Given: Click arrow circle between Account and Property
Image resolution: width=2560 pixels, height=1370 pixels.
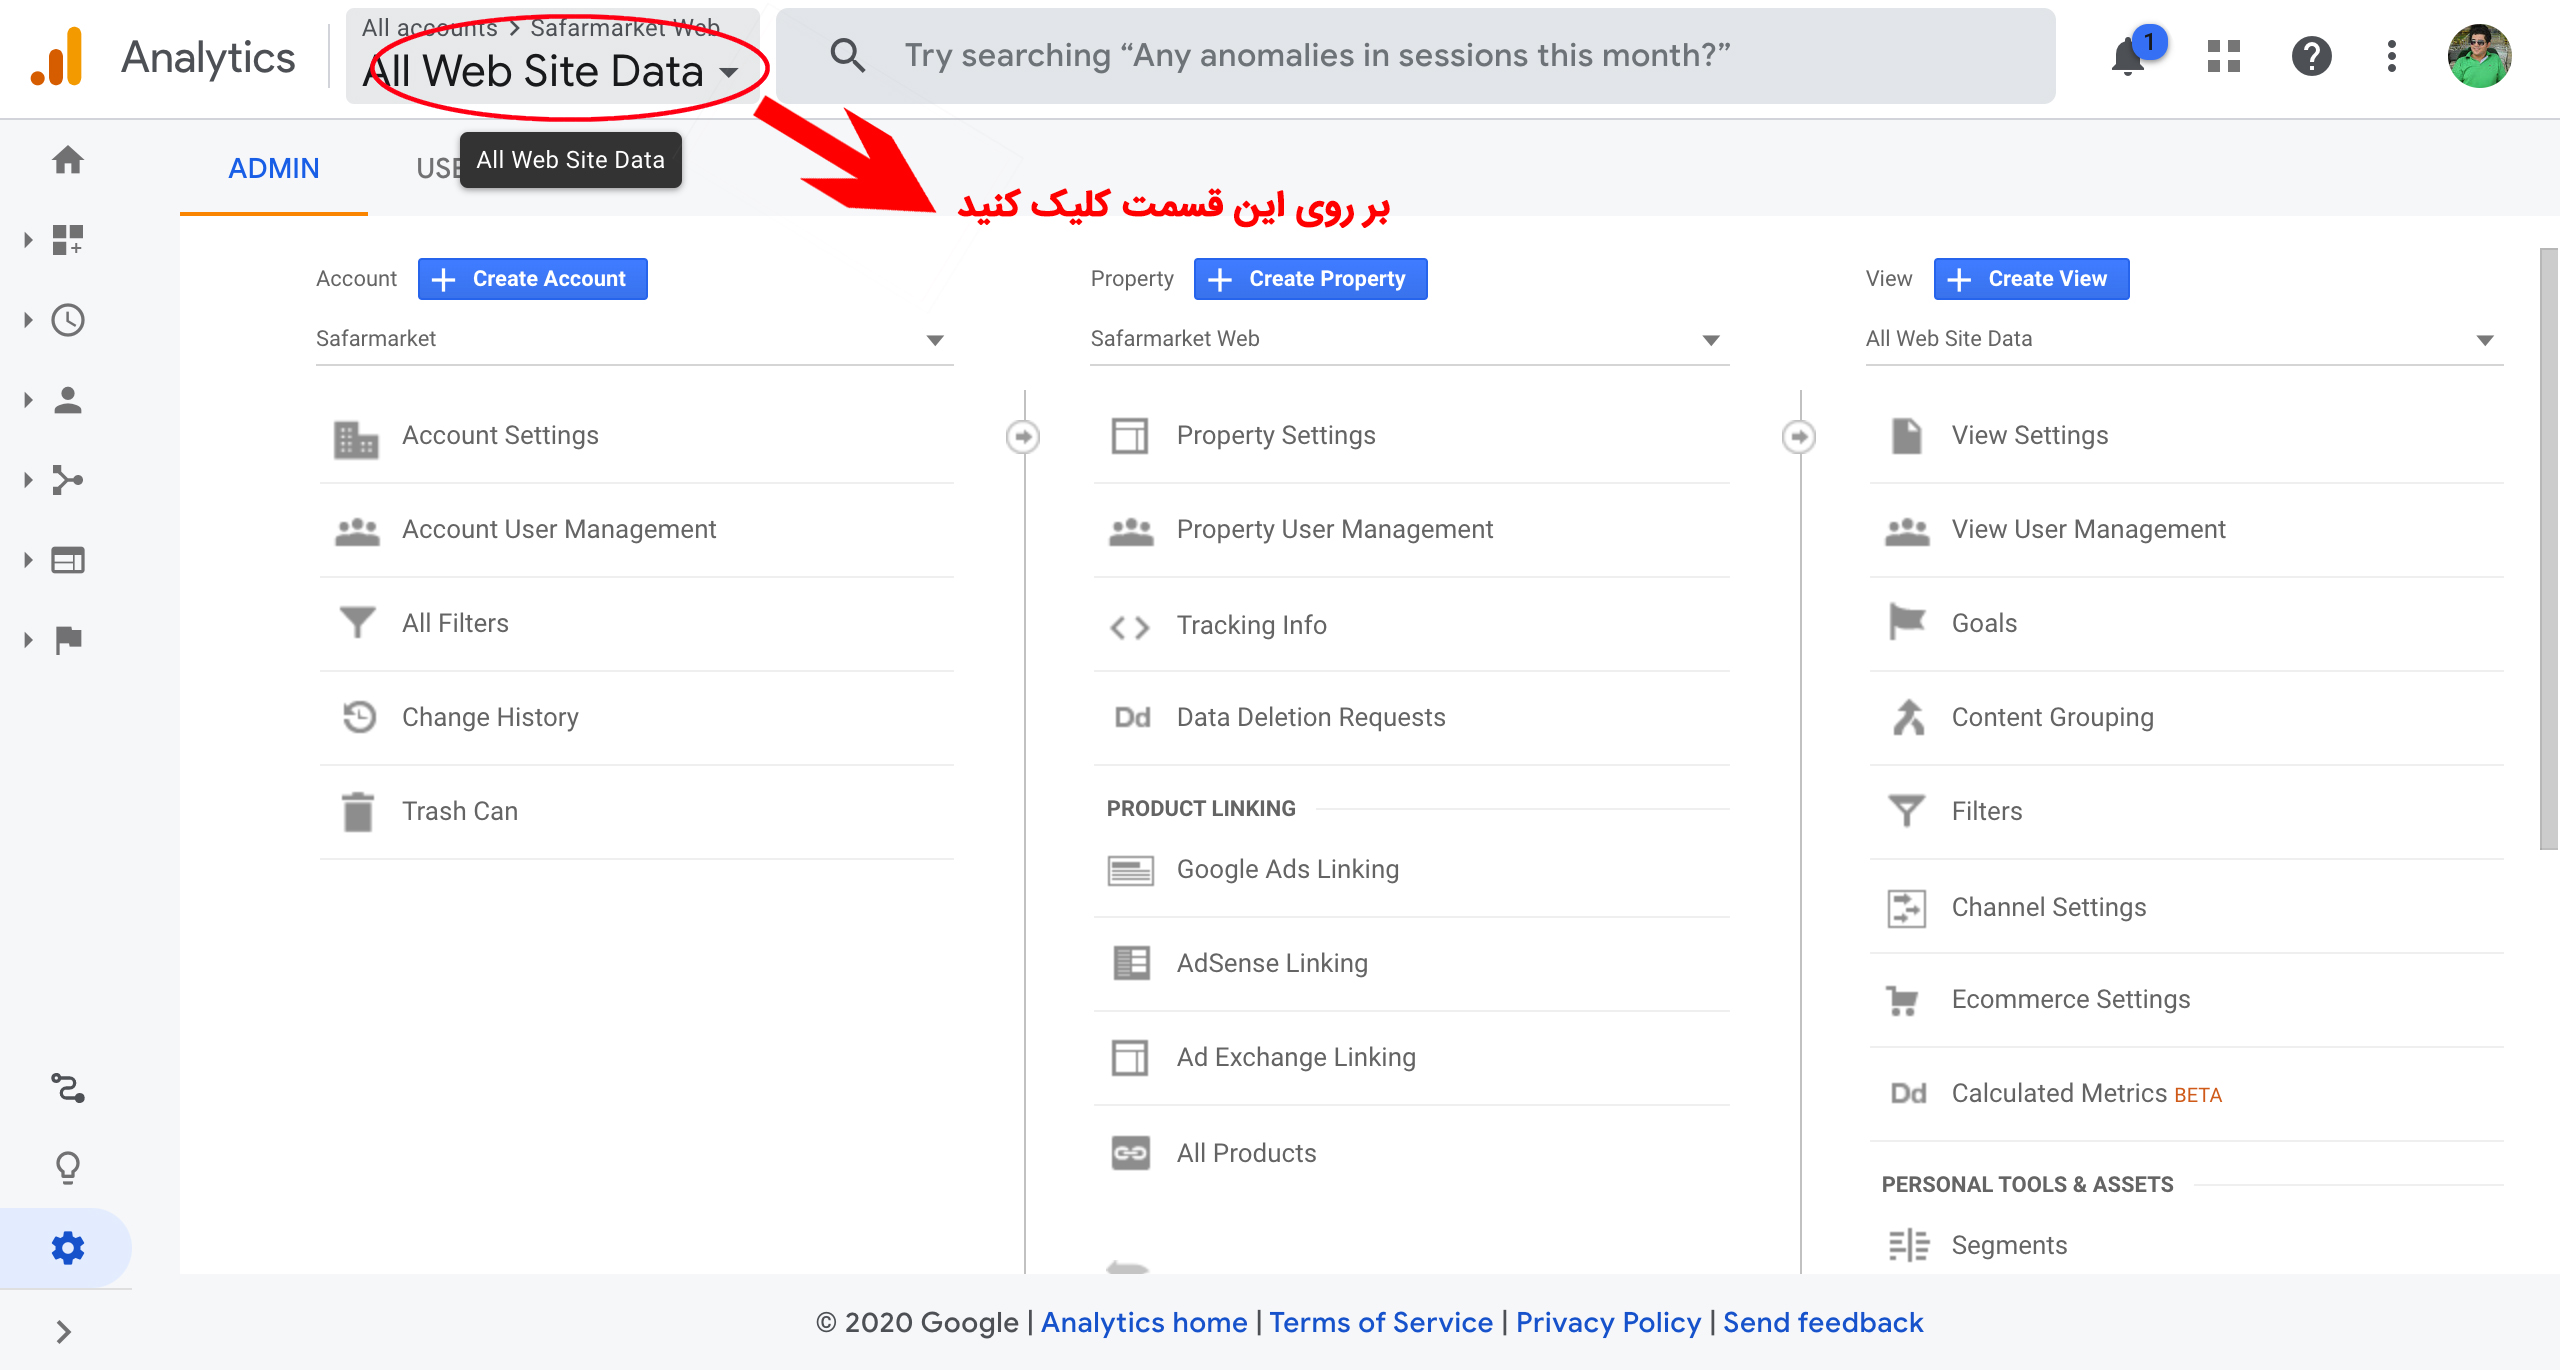Looking at the screenshot, I should [x=1023, y=436].
